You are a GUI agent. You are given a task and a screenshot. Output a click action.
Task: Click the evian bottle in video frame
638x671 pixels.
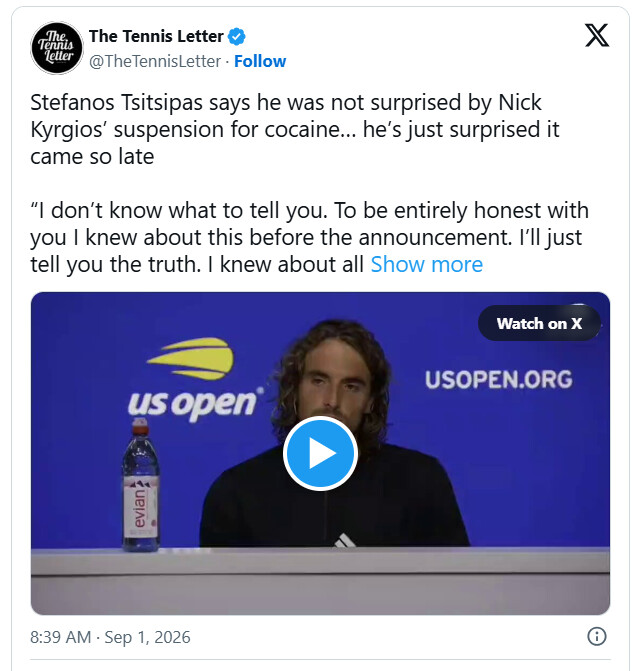point(141,484)
